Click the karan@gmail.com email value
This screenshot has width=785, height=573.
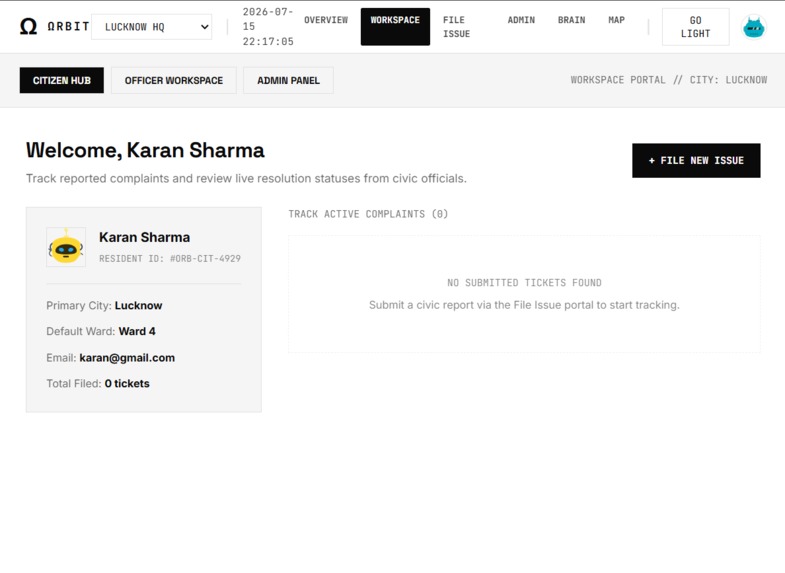[127, 358]
